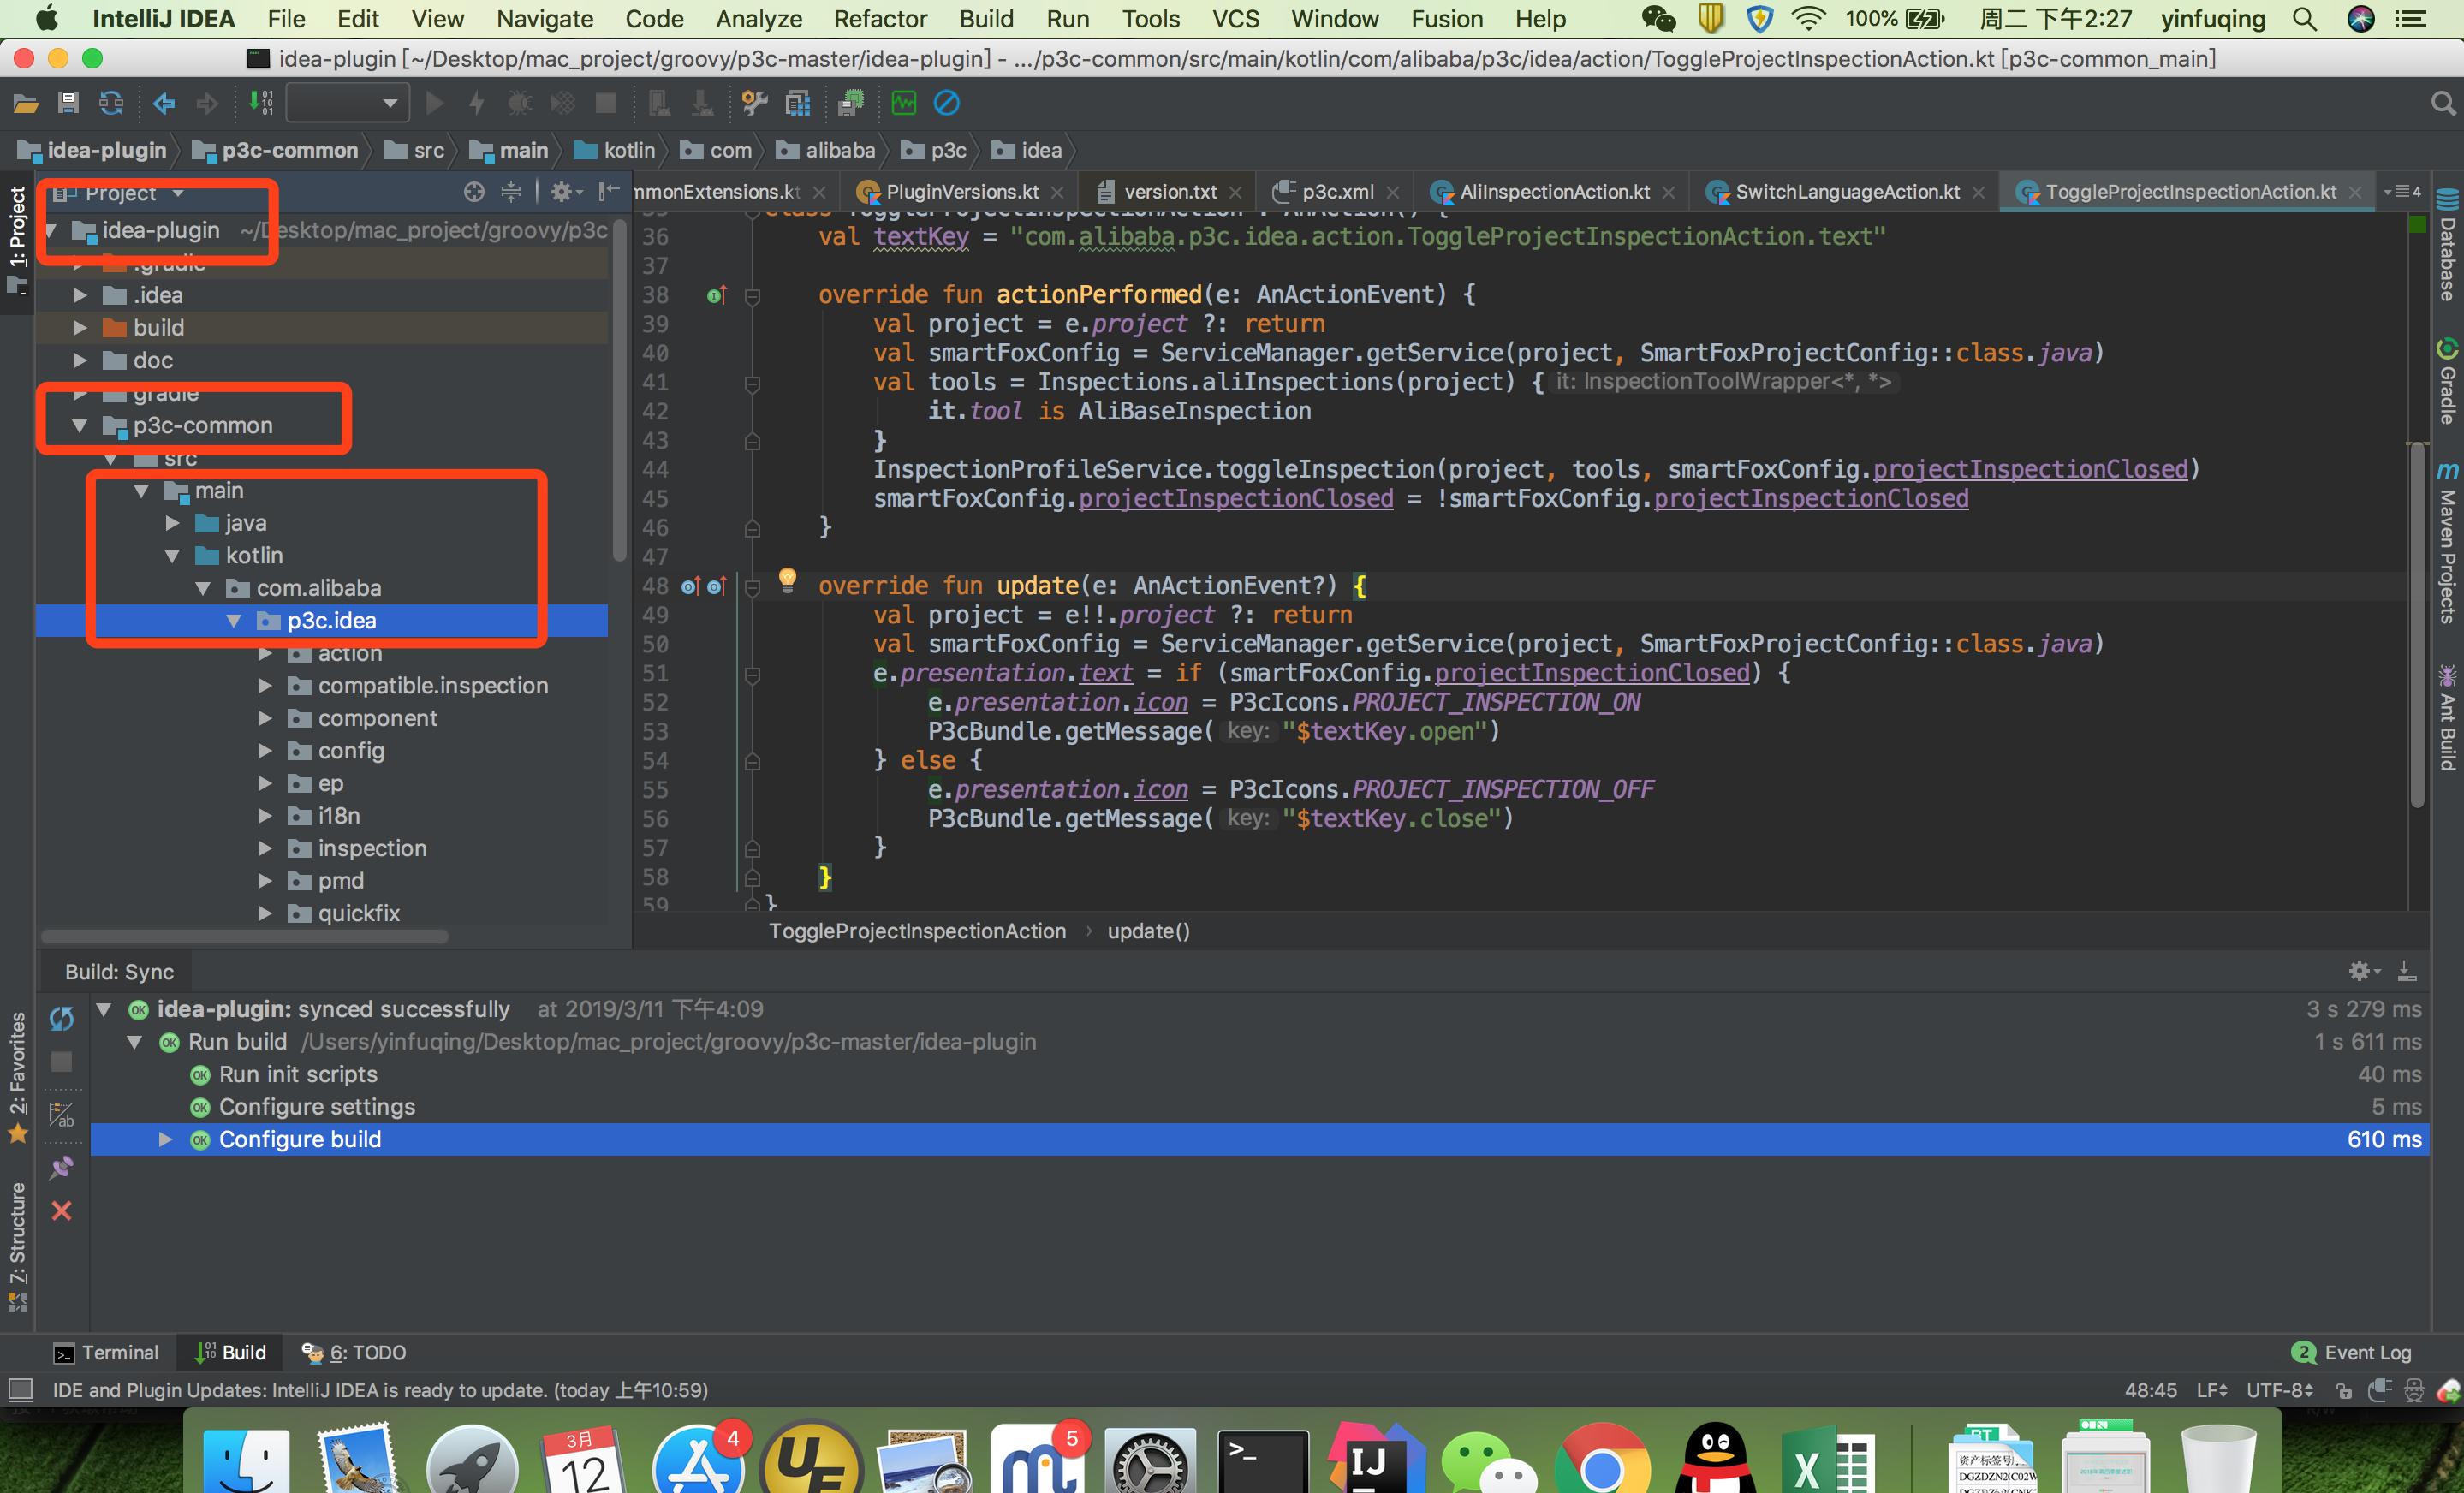Screen dimensions: 2464x1493
Task: Toggle the Favorites side tool window
Action: pyautogui.click(x=18, y=1076)
